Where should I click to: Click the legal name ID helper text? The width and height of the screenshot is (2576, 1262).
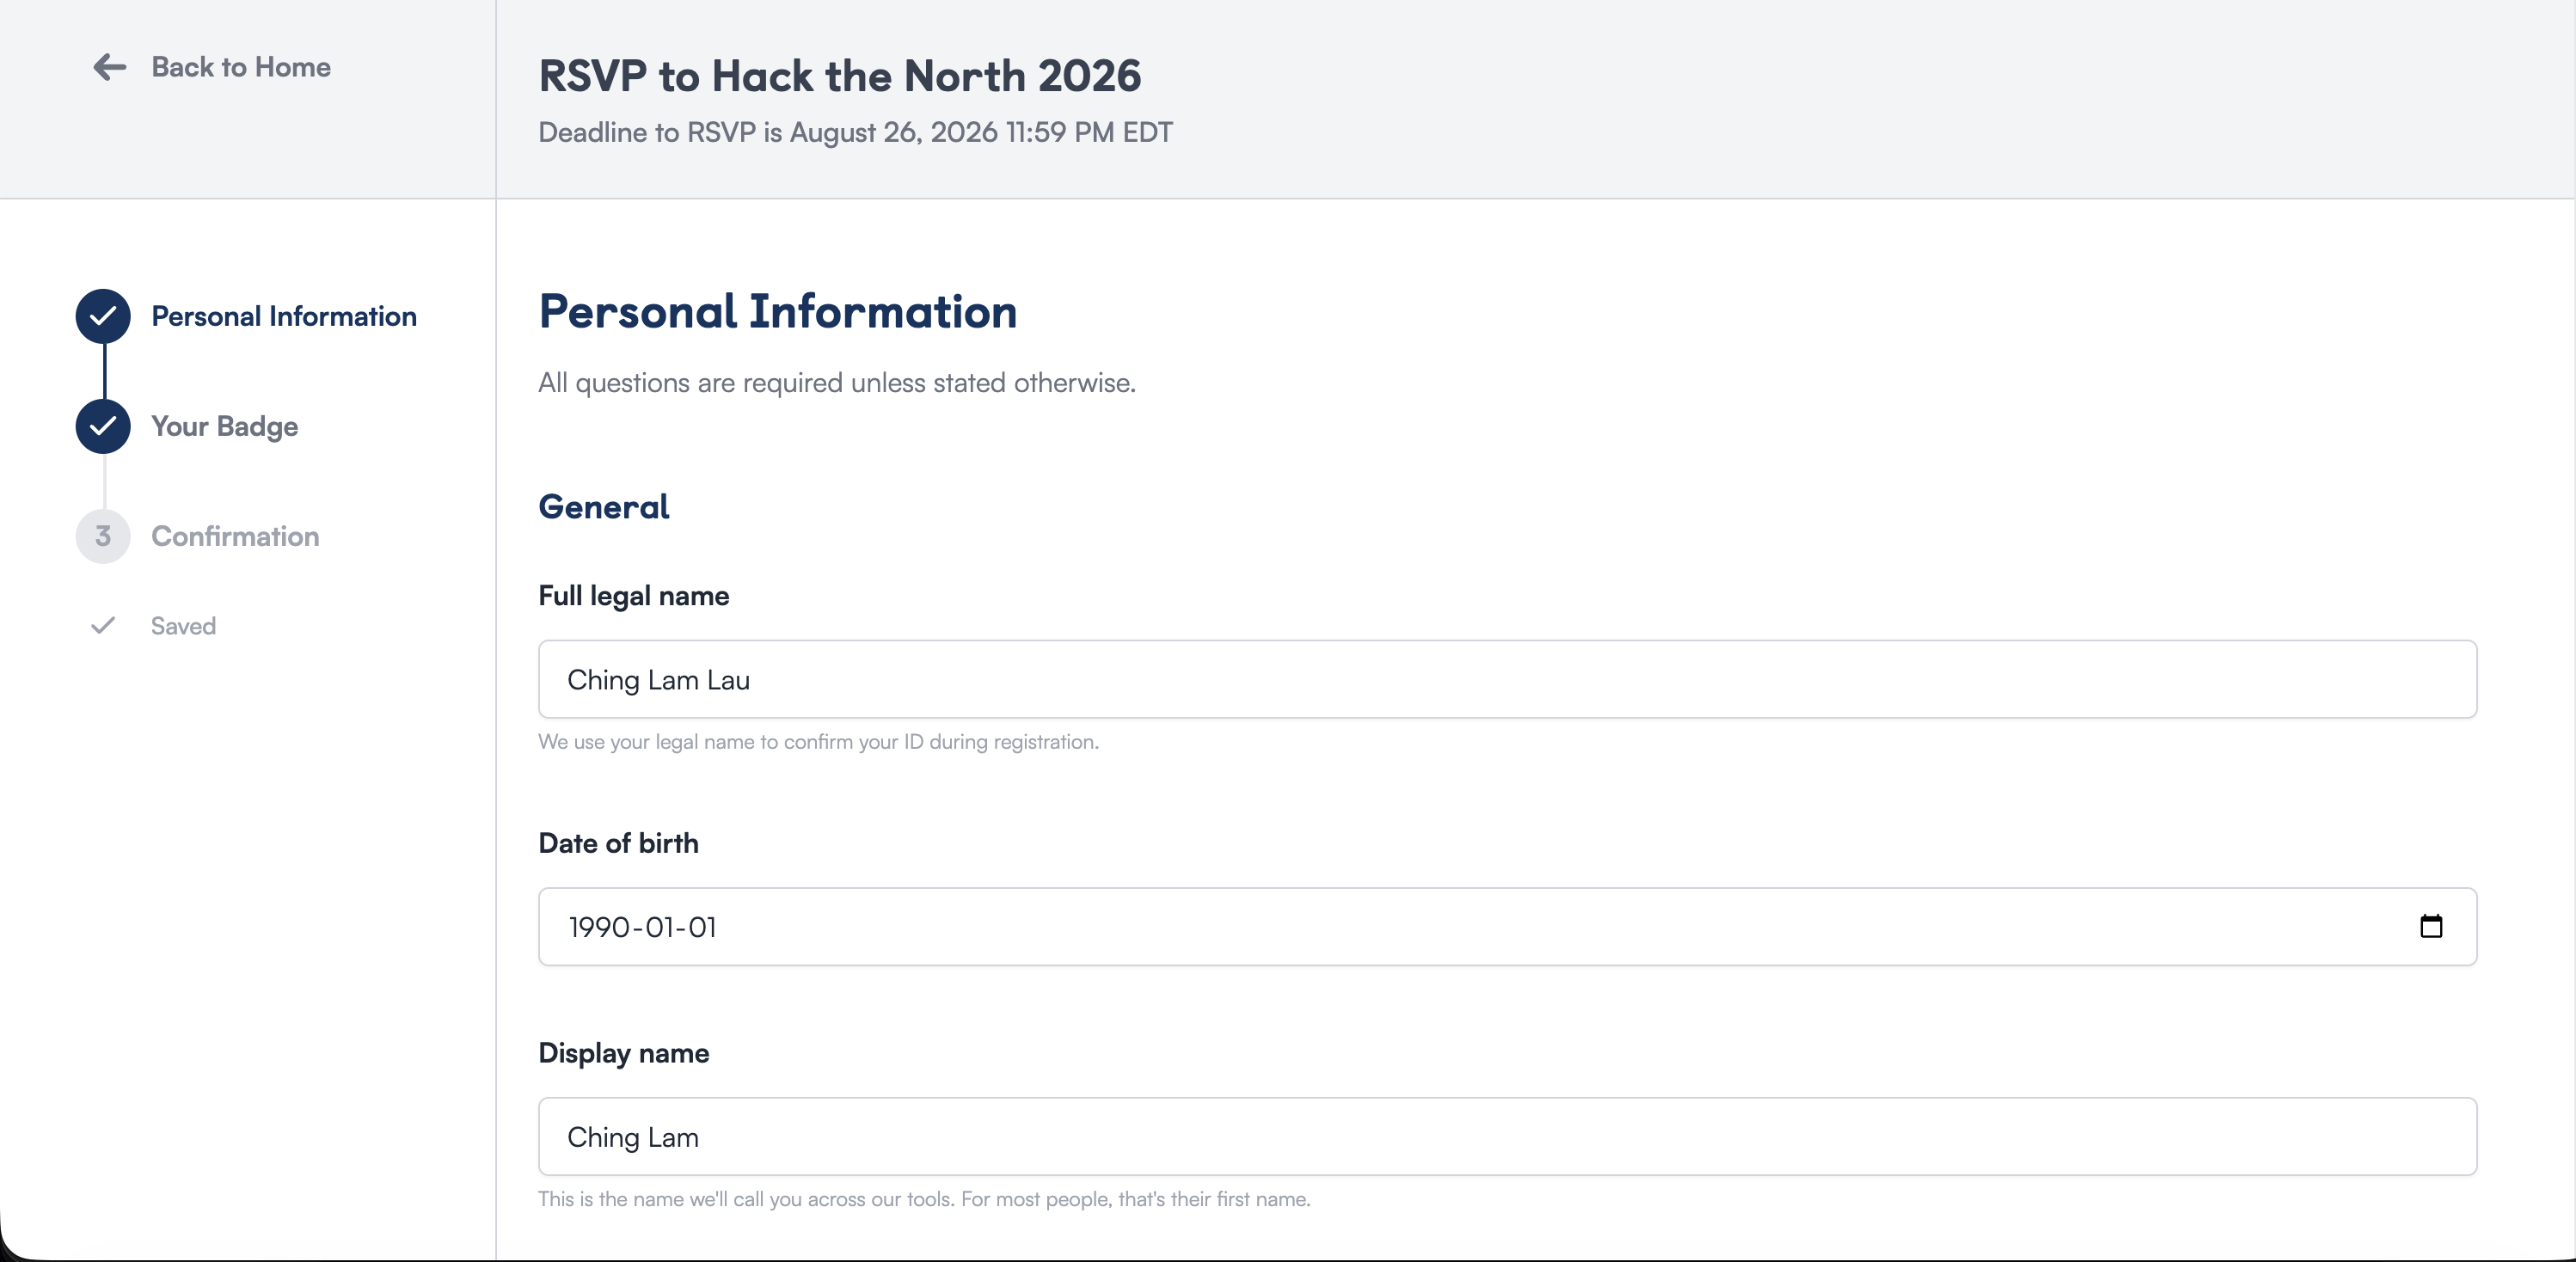818,742
